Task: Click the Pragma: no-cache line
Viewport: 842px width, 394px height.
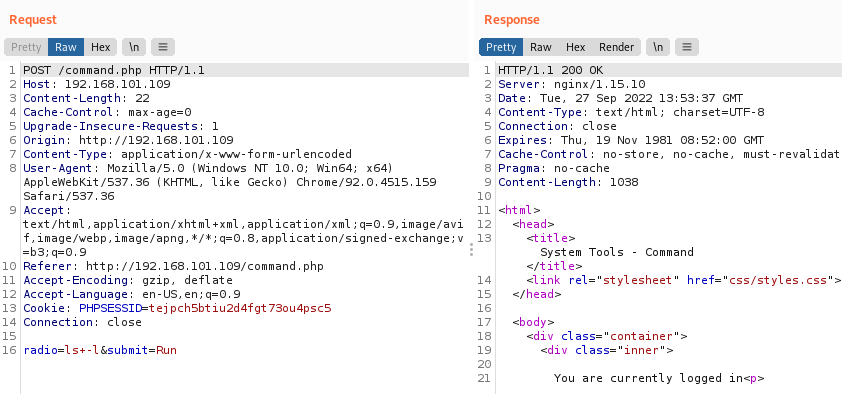Action: point(554,168)
